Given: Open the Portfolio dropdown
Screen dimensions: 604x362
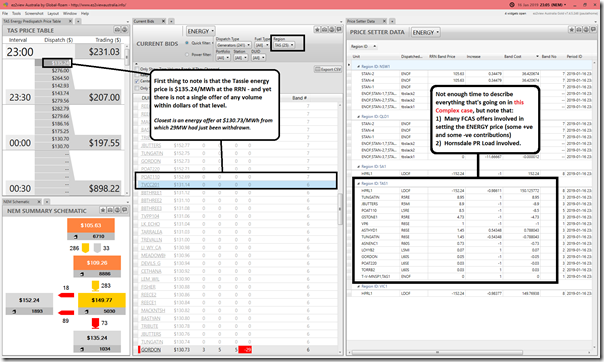Looking at the screenshot, I should (223, 58).
